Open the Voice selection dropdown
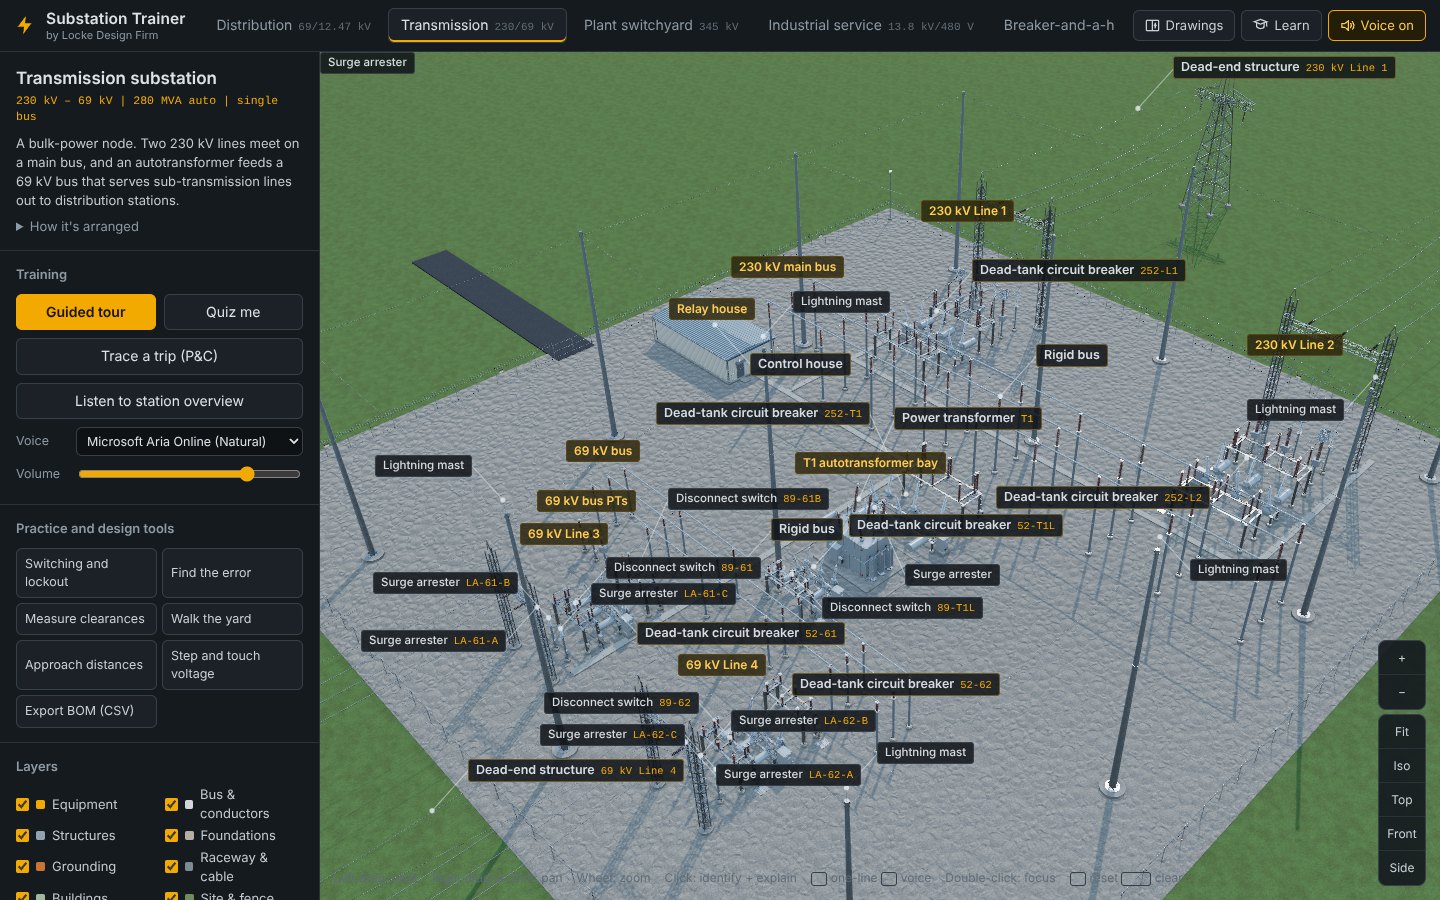The height and width of the screenshot is (900, 1440). [x=189, y=441]
